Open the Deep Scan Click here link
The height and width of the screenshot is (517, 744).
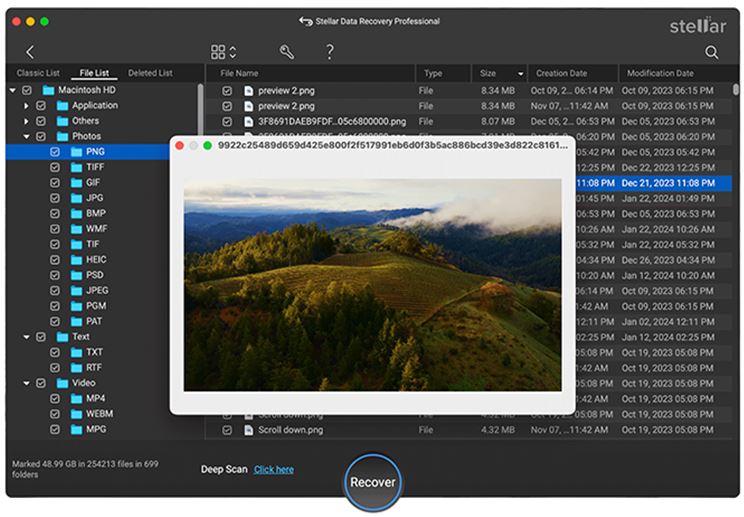coord(273,469)
